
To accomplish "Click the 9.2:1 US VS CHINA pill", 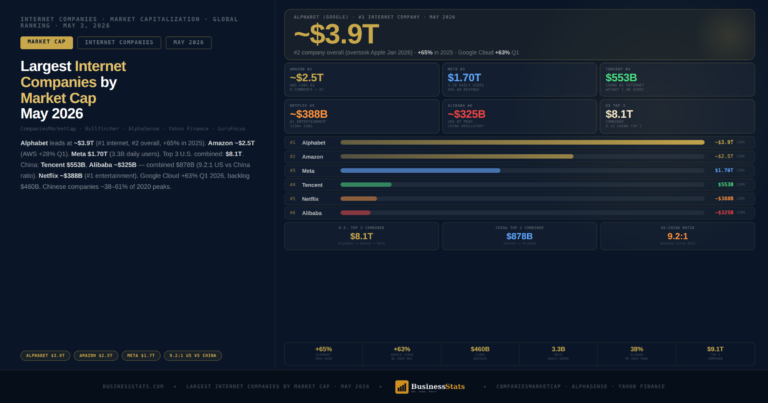I will click(x=193, y=356).
